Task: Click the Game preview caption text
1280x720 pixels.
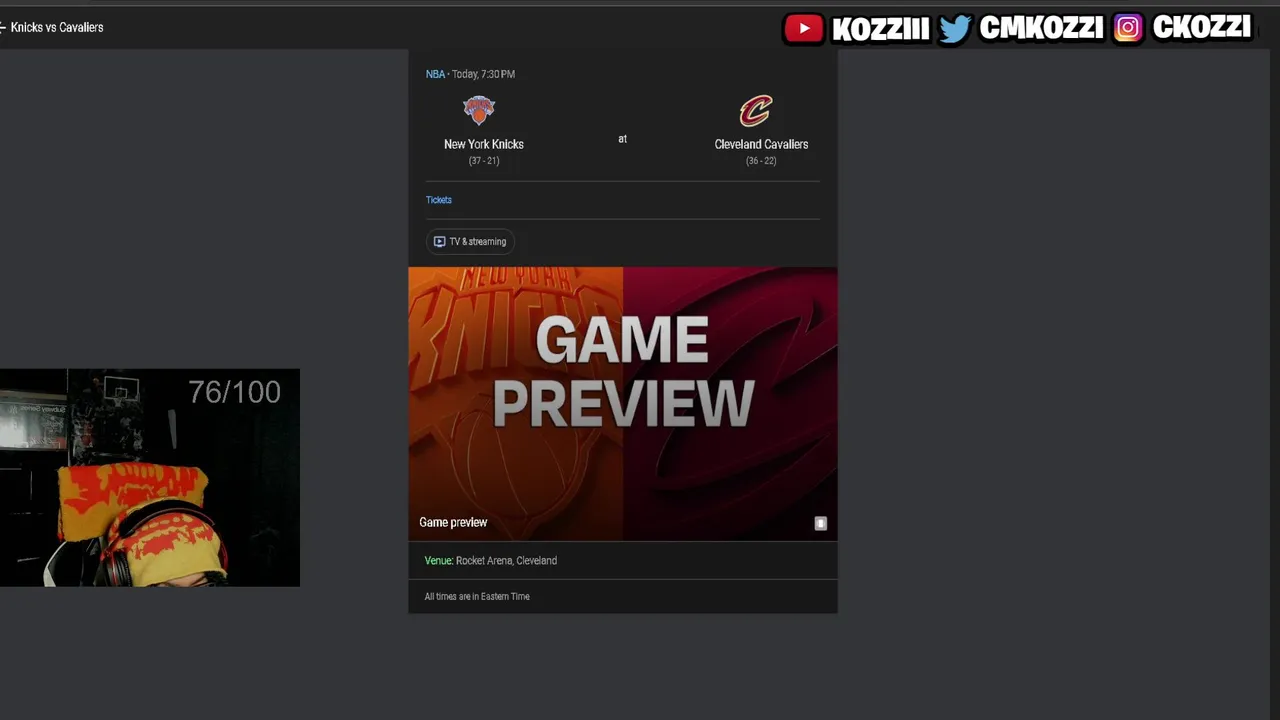Action: click(x=453, y=522)
